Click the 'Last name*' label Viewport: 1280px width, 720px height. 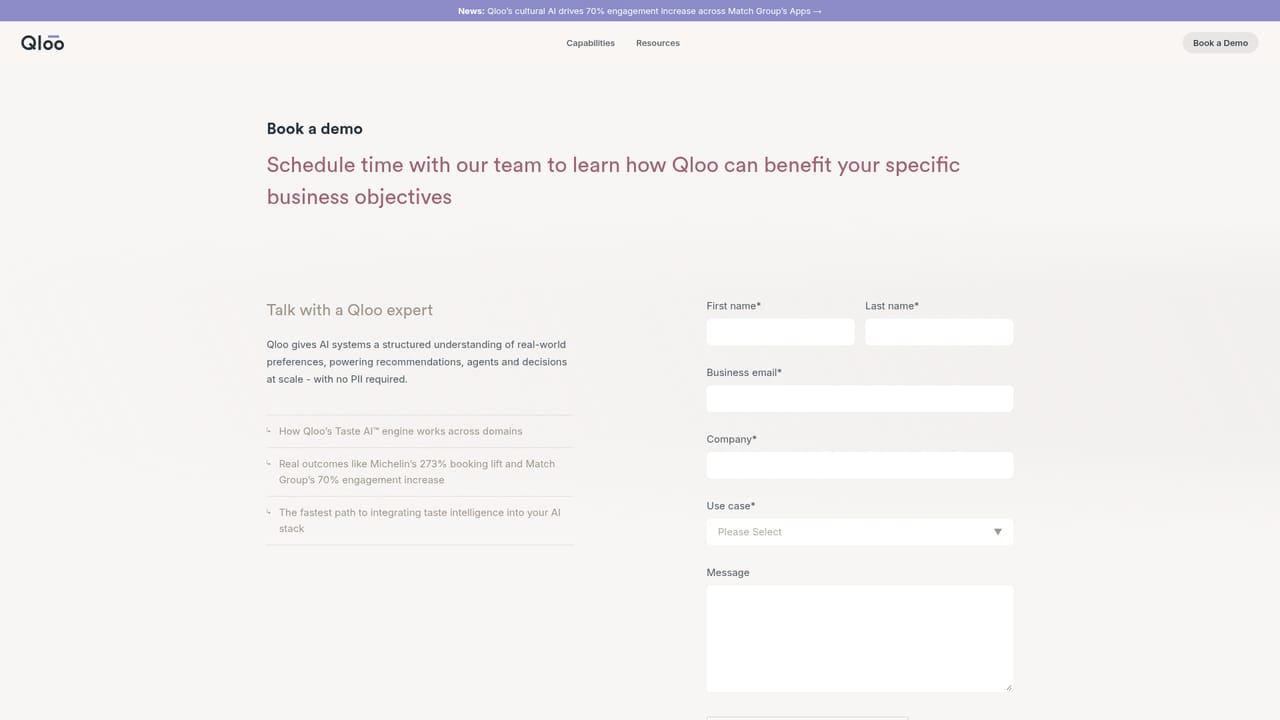pyautogui.click(x=892, y=306)
